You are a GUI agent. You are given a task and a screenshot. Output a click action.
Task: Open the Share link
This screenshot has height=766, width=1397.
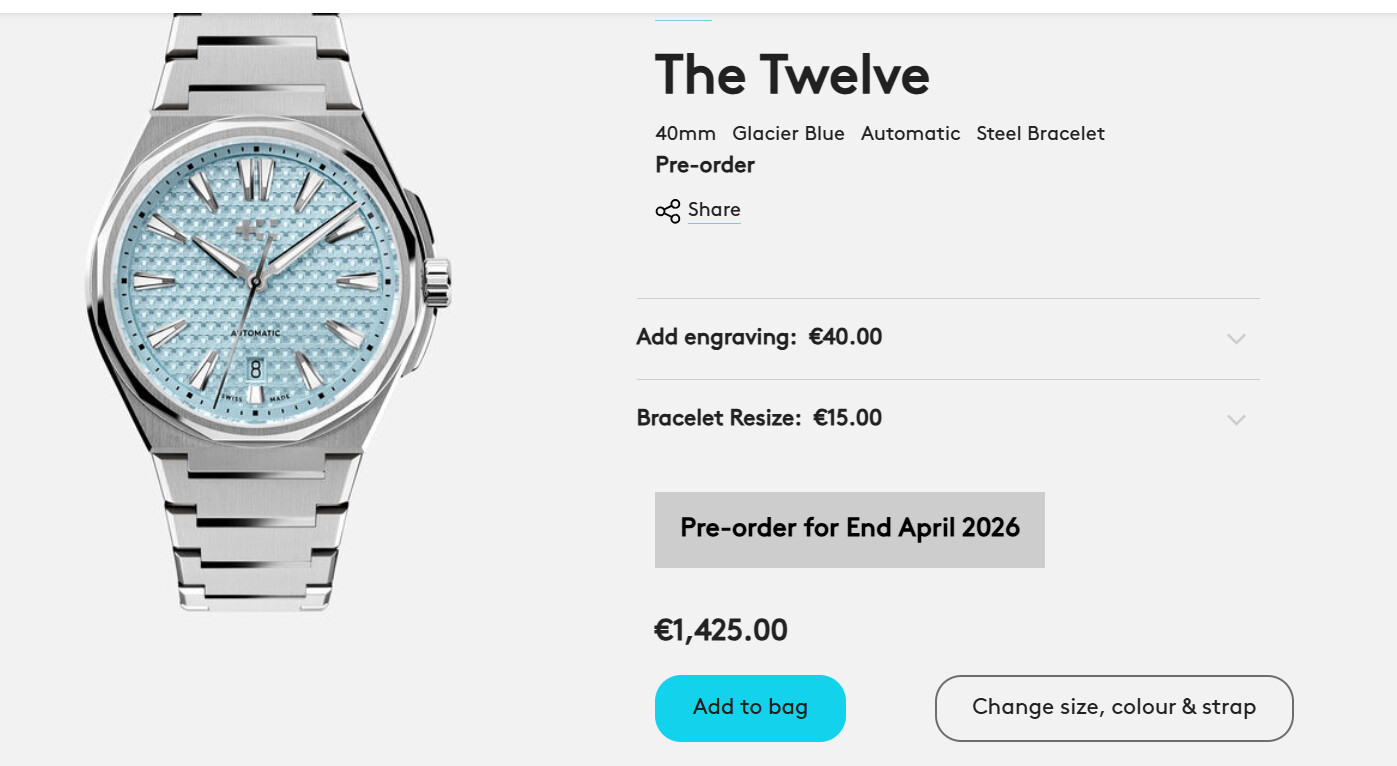tap(714, 210)
